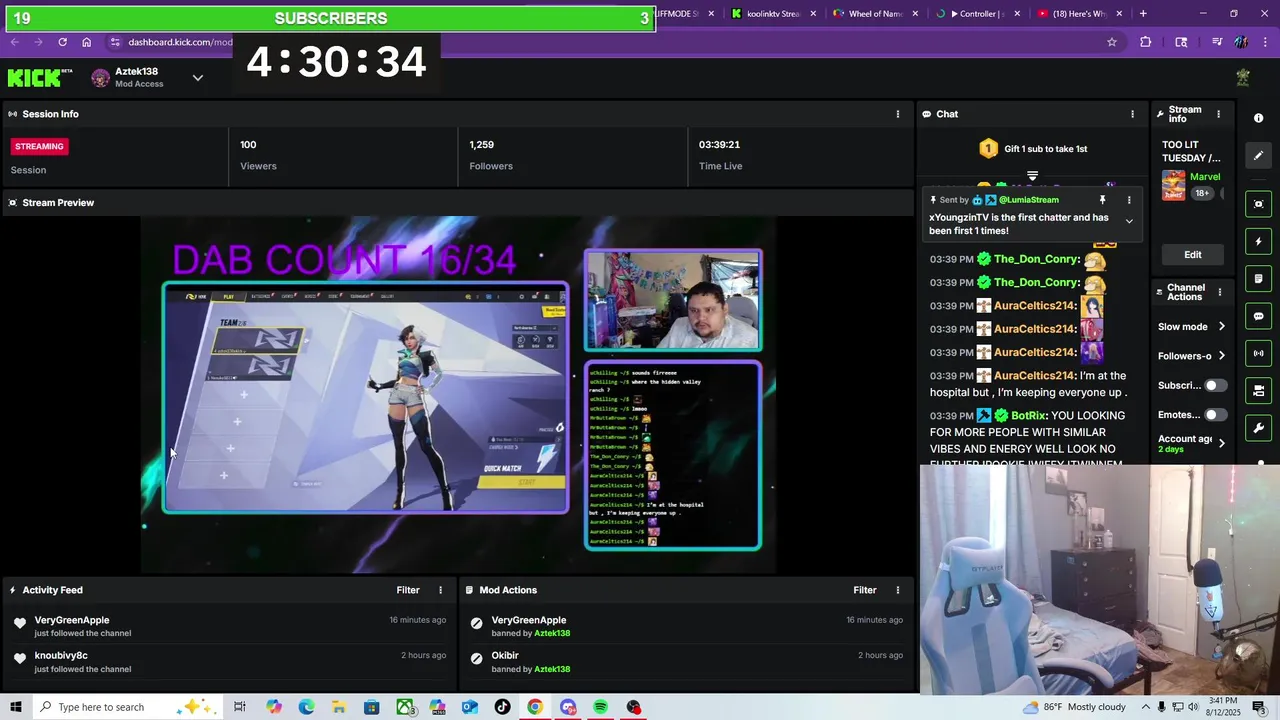Open browser extensions puzzle icon
Viewport: 1280px width, 720px height.
pos(1146,42)
